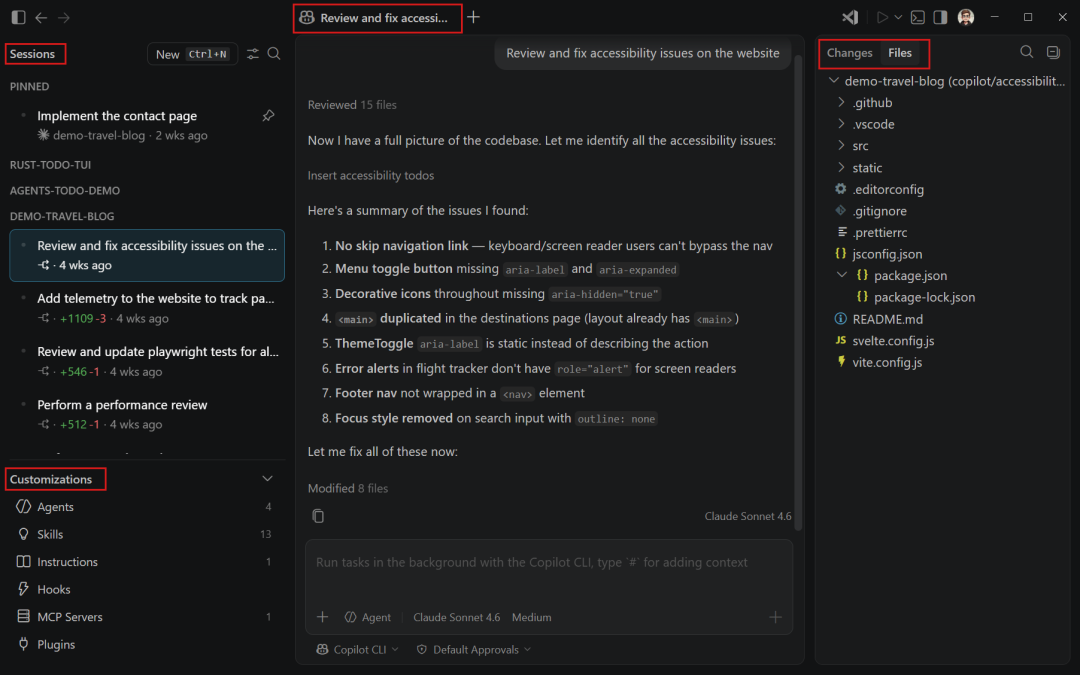The height and width of the screenshot is (675, 1080).
Task: Open the Agent mode picker
Action: 368,617
